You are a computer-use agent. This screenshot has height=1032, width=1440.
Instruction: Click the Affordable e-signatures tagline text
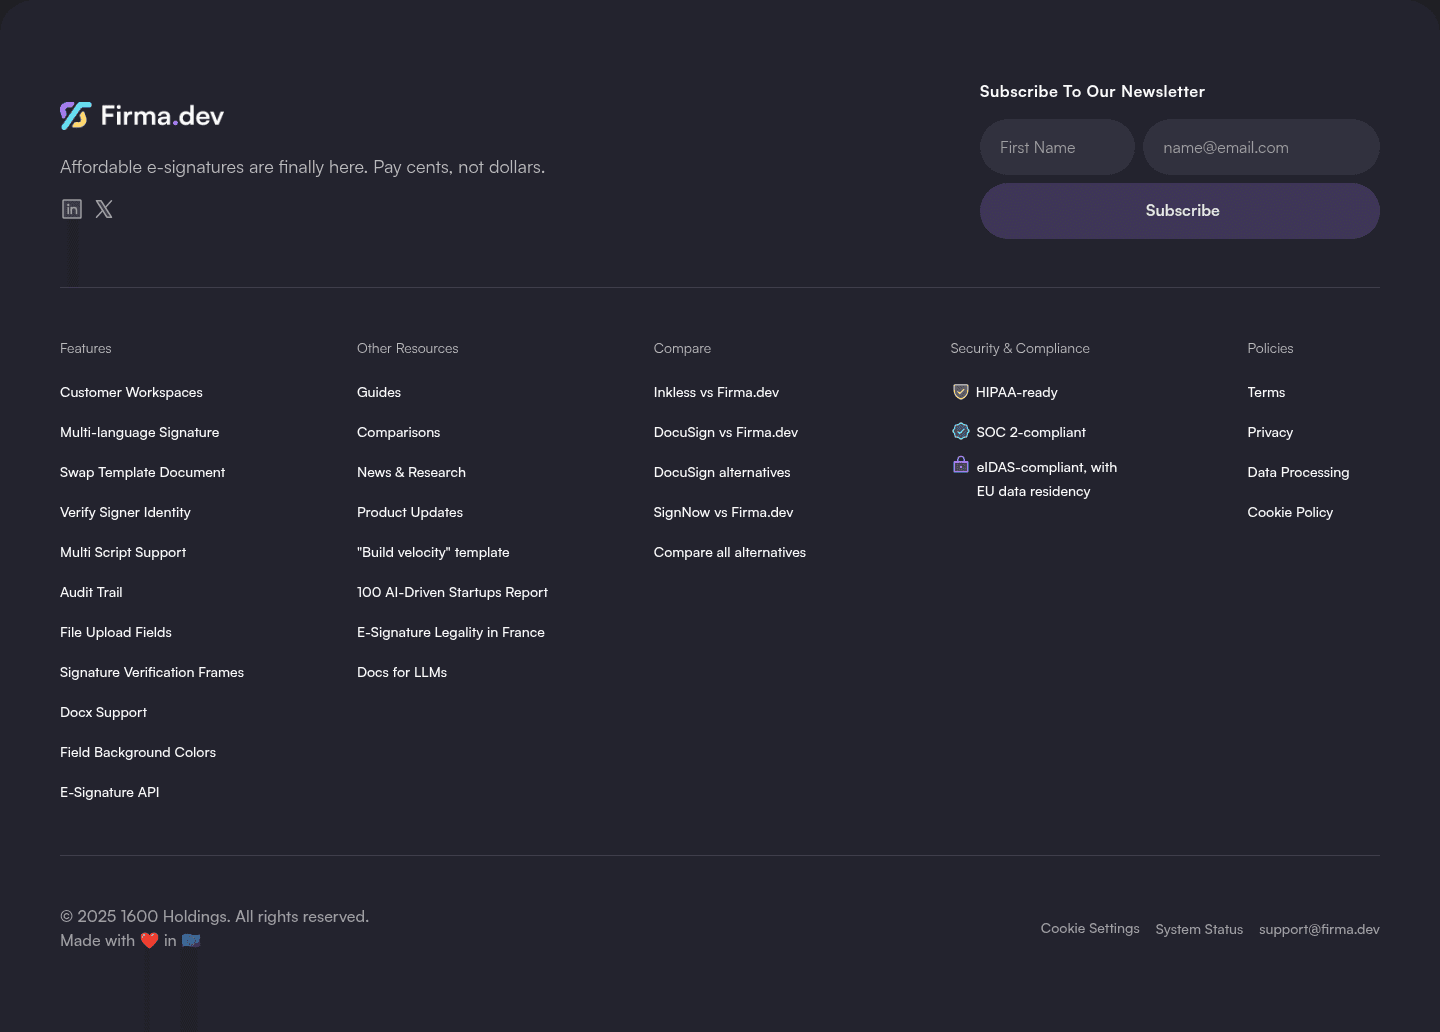click(x=302, y=167)
